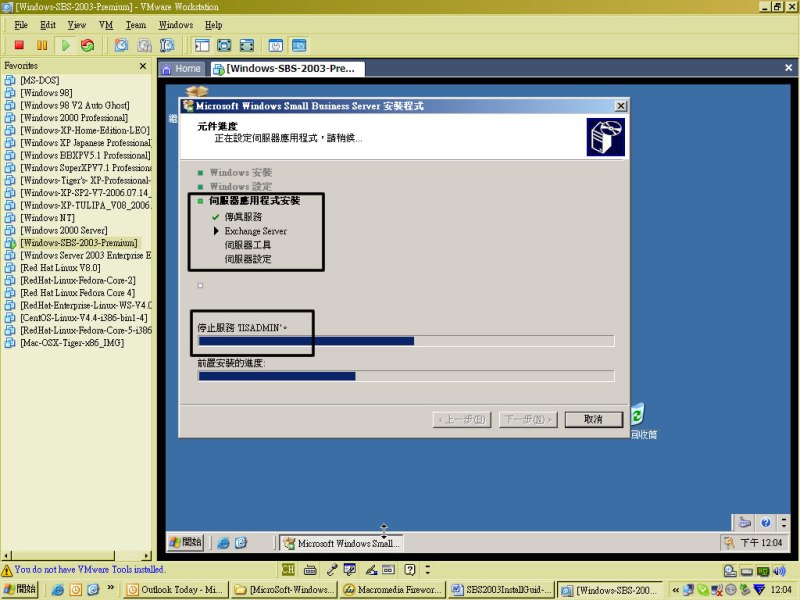Switch to the Home tab
The width and height of the screenshot is (800, 600).
(x=182, y=69)
